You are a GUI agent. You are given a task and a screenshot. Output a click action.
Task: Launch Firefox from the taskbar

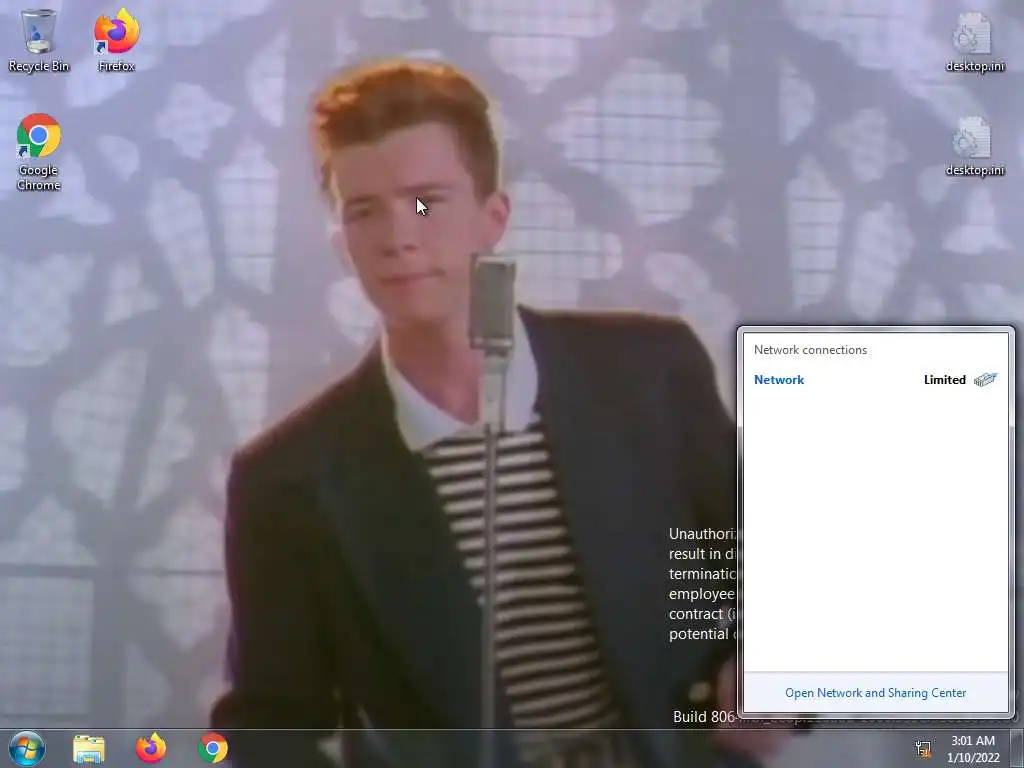point(151,749)
